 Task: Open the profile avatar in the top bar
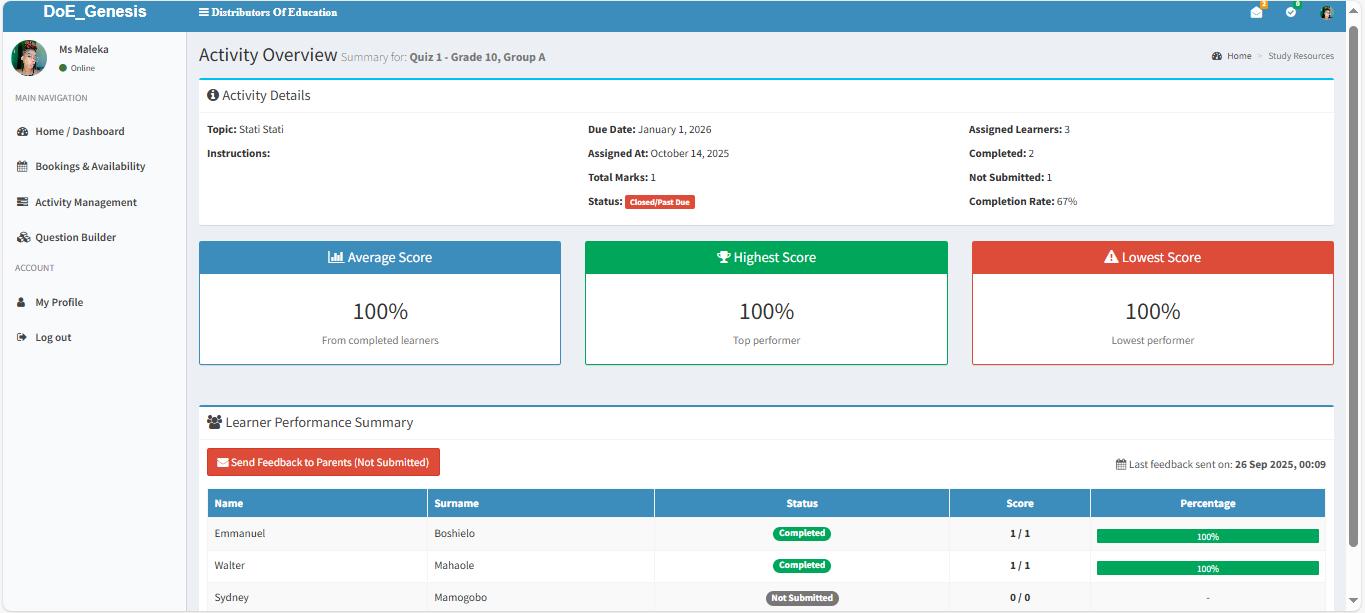(1326, 13)
